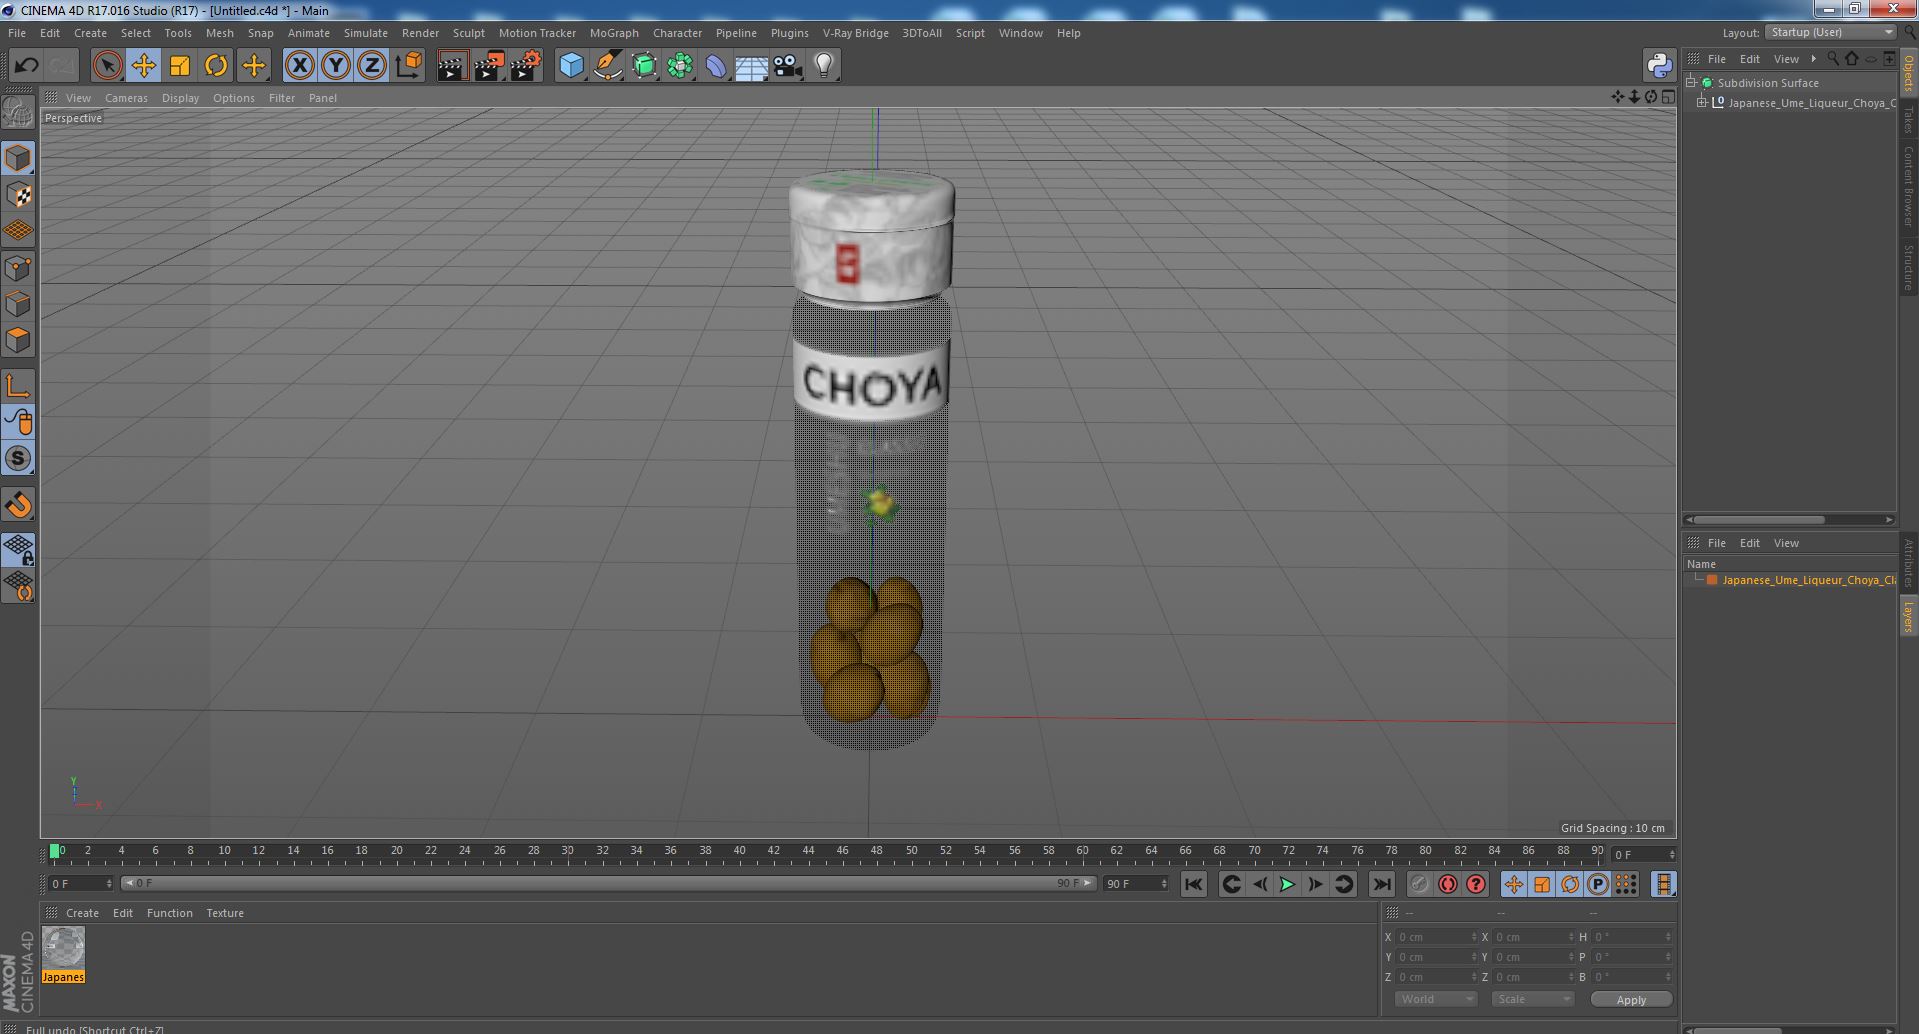Viewport: 1919px width, 1034px height.
Task: Toggle viewport maximize icon
Action: click(1667, 97)
